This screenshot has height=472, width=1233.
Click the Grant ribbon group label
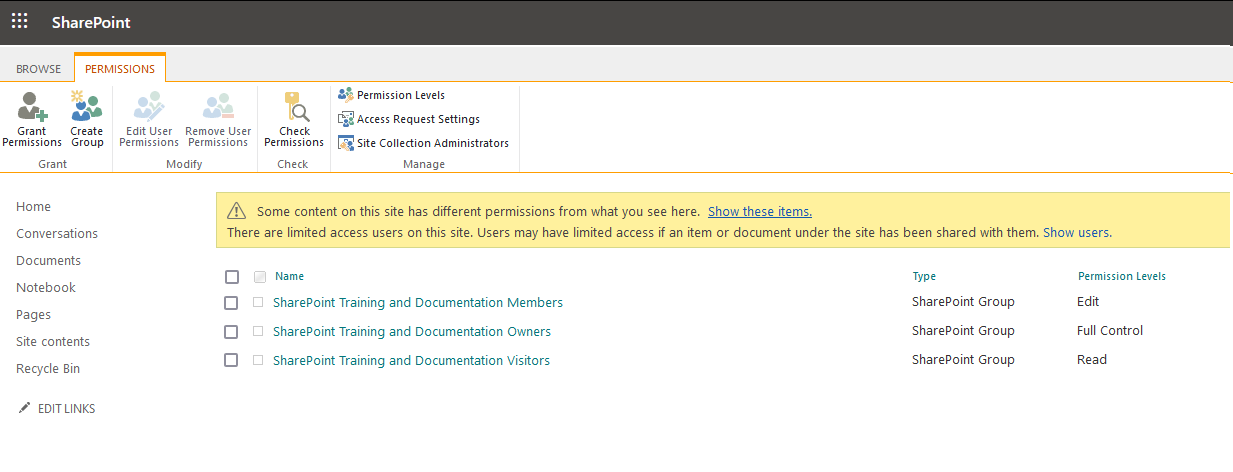53,164
